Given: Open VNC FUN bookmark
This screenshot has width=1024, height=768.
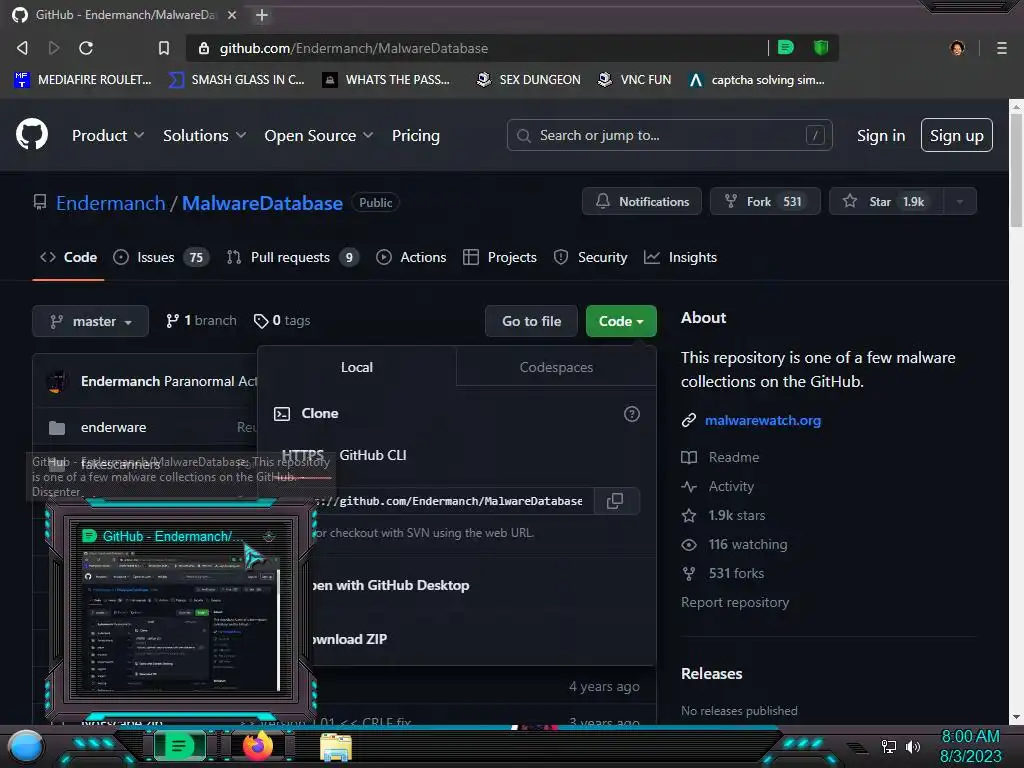Looking at the screenshot, I should pos(635,80).
